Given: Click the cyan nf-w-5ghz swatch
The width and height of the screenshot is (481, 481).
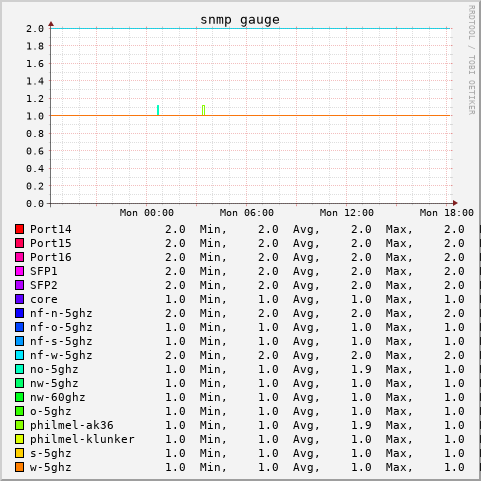Looking at the screenshot, I should click(x=20, y=355).
